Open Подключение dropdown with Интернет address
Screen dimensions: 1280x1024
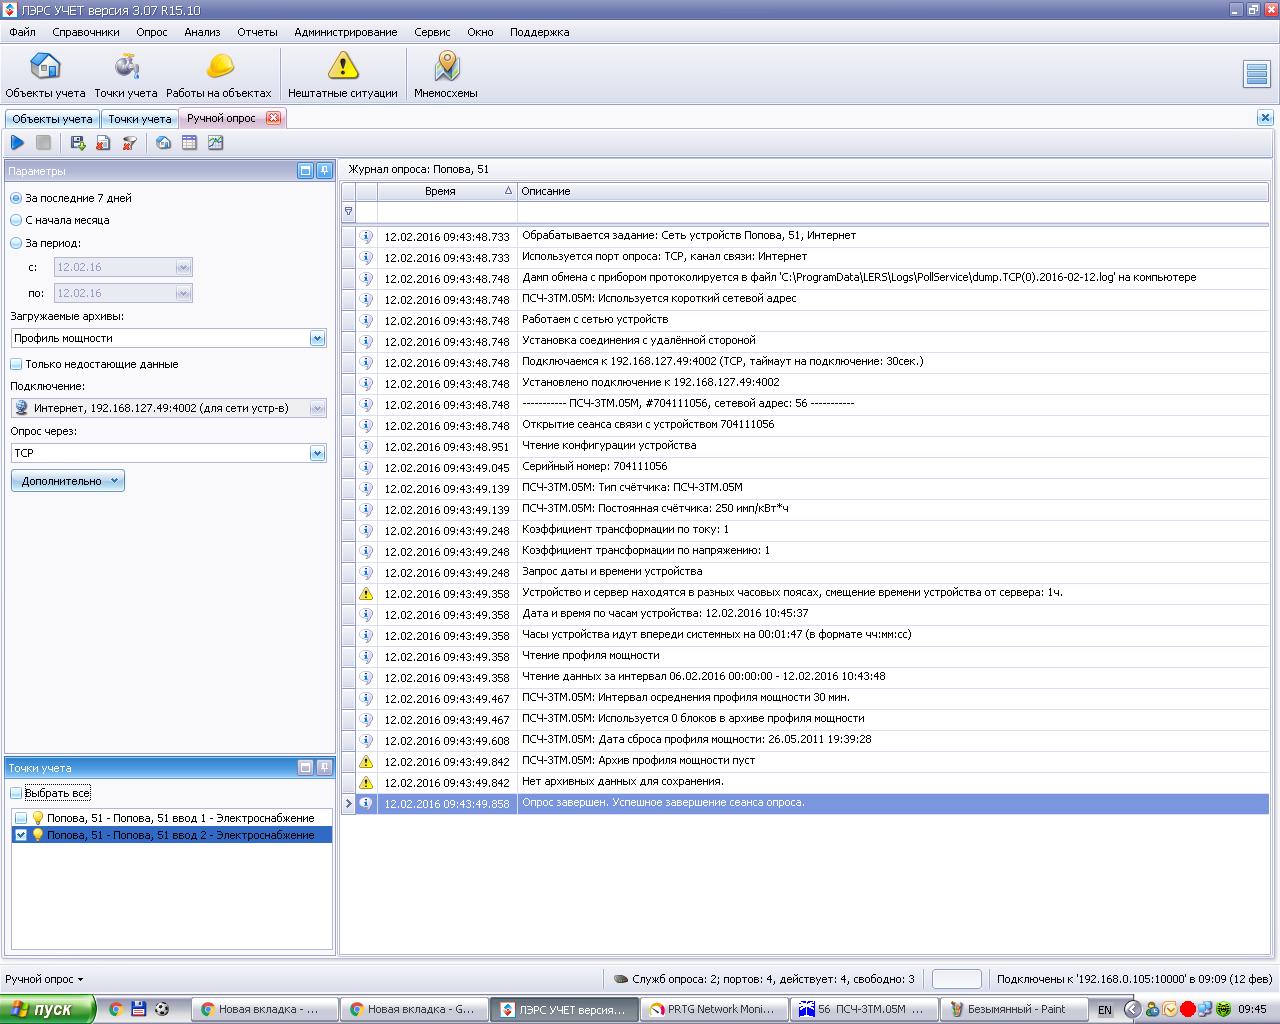point(318,408)
